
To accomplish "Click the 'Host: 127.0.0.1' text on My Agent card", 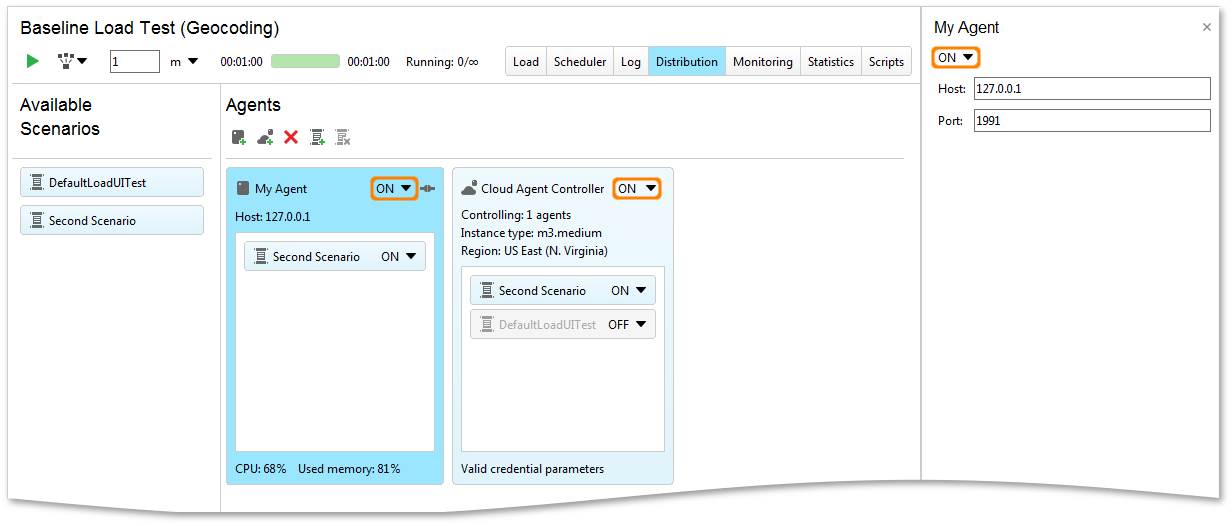I will click(x=273, y=216).
